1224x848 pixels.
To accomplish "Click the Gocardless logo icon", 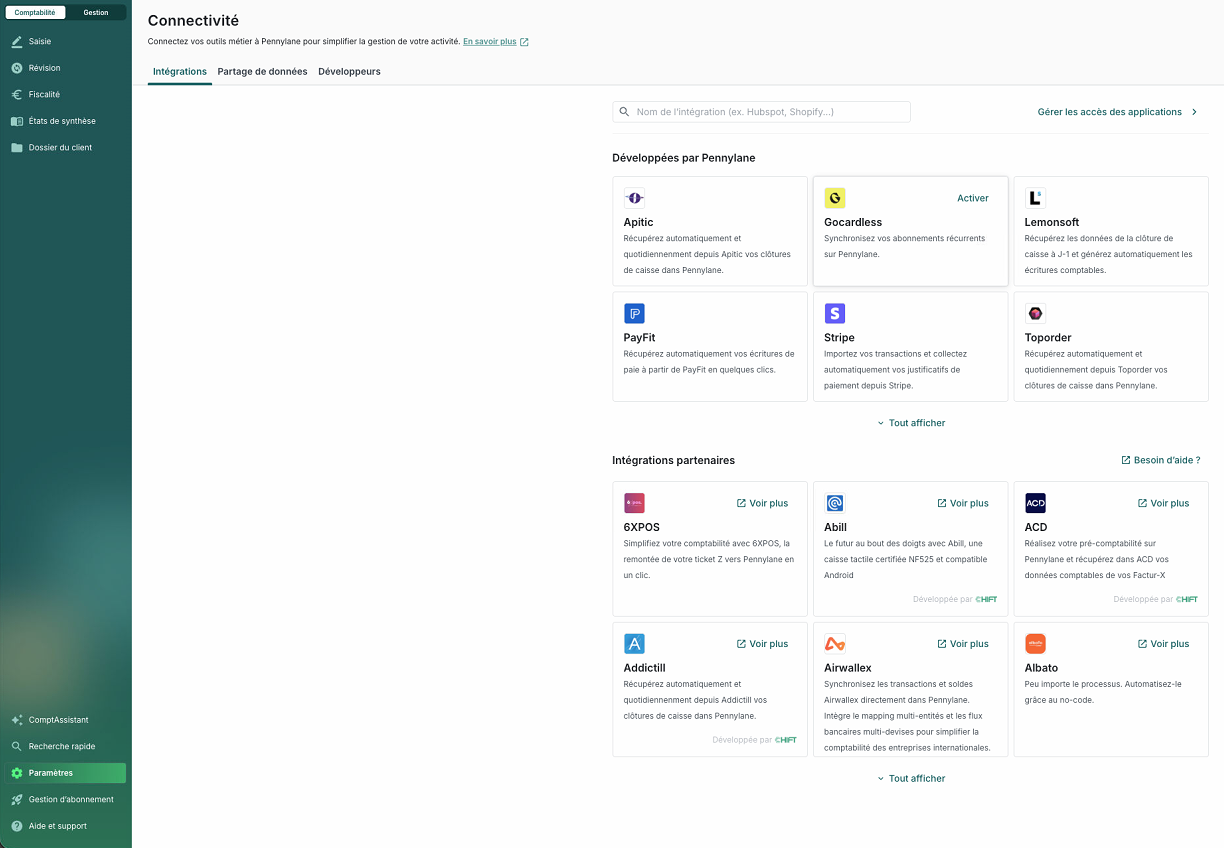I will pos(834,198).
